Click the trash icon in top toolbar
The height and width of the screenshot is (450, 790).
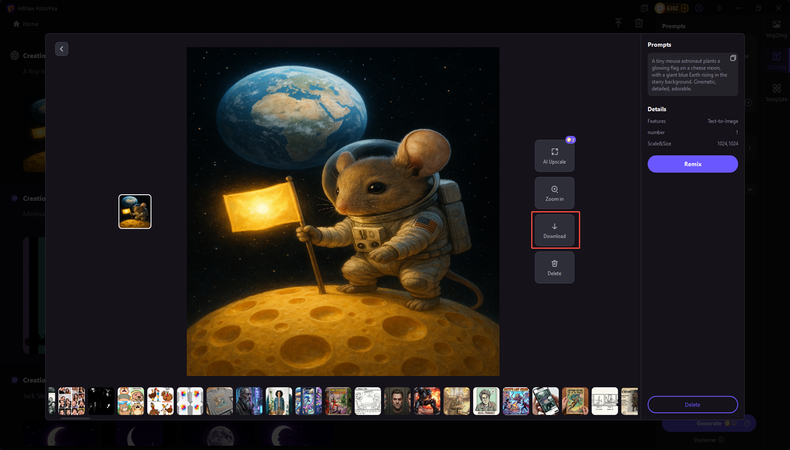click(x=639, y=23)
